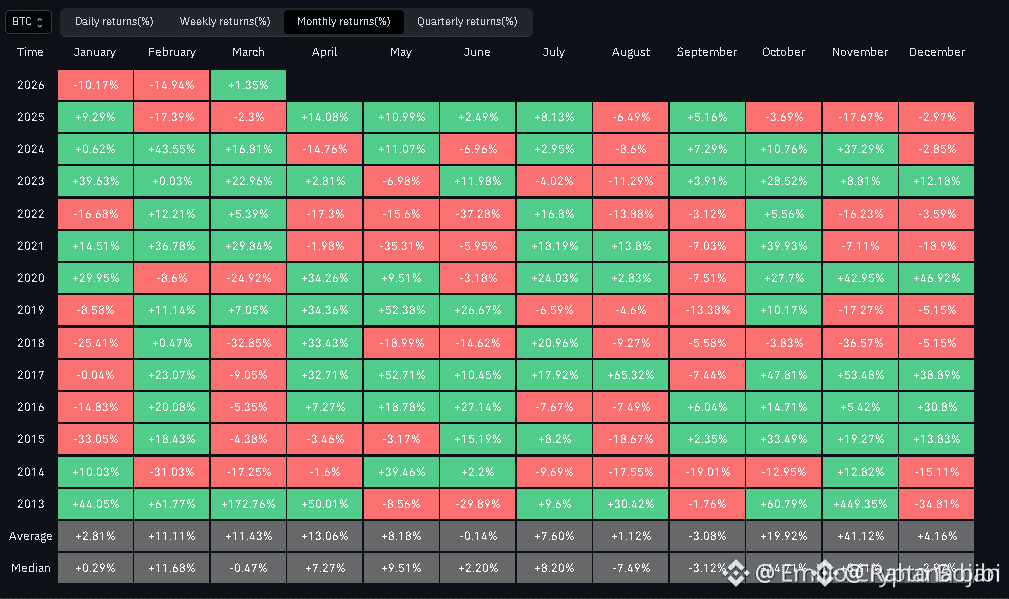Screen dimensions: 1009x599
Task: Select the 2026 row label
Action: click(x=31, y=85)
